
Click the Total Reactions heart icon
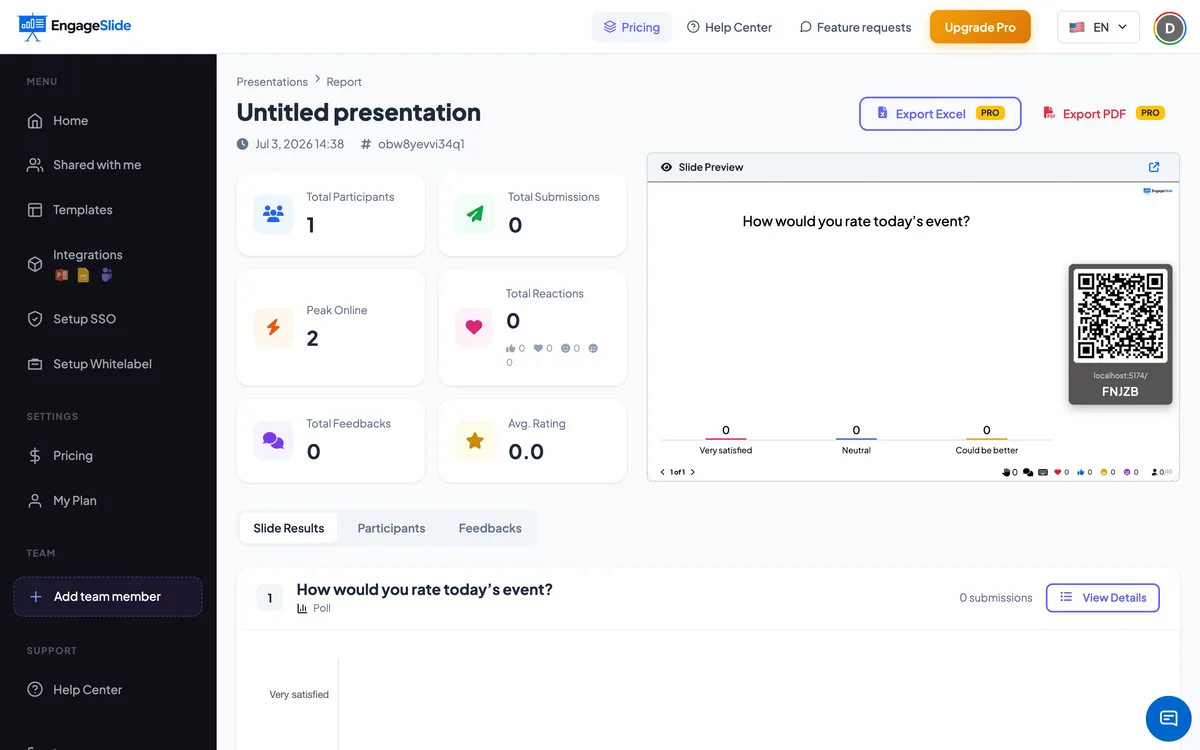pos(474,327)
